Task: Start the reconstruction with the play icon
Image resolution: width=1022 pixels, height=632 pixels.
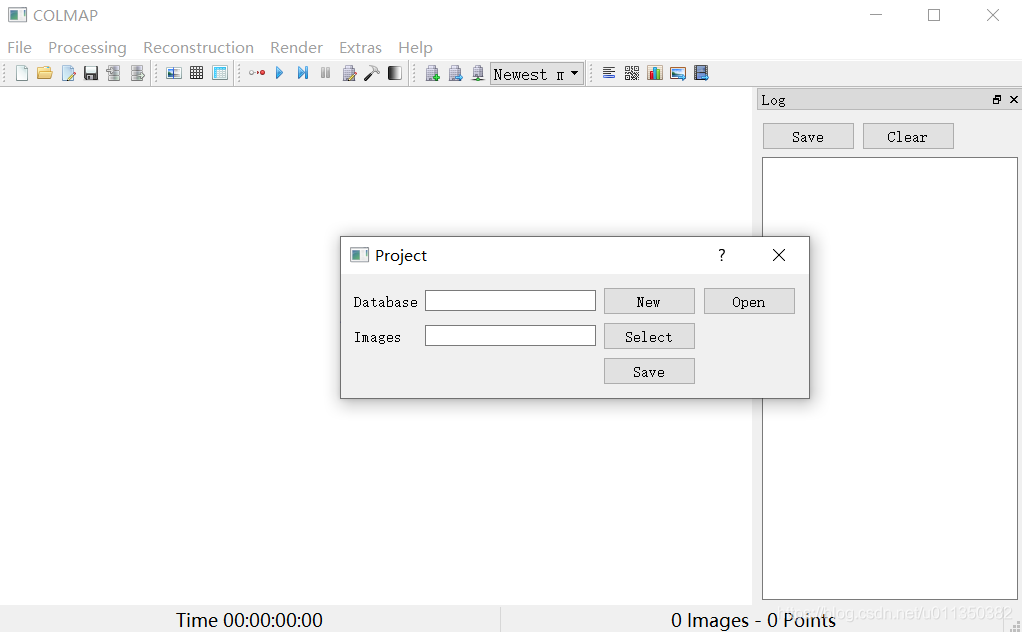Action: click(x=279, y=72)
